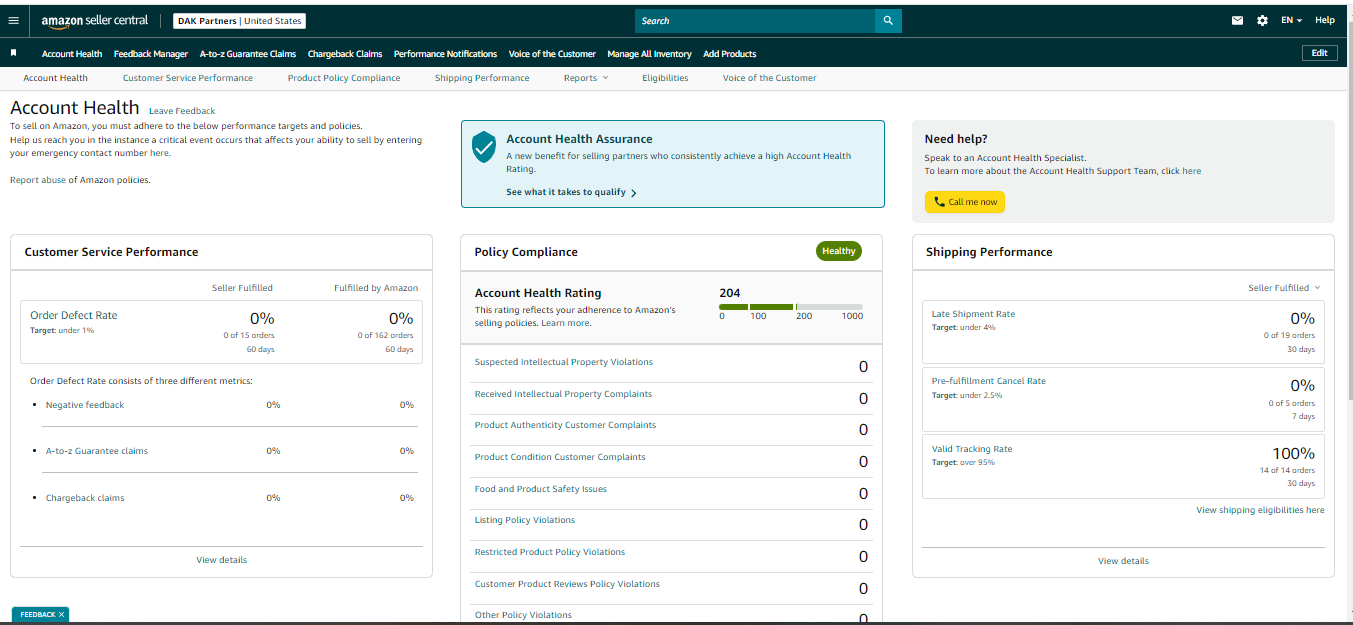1353x625 pixels.
Task: Click the Edit button
Action: pos(1320,53)
